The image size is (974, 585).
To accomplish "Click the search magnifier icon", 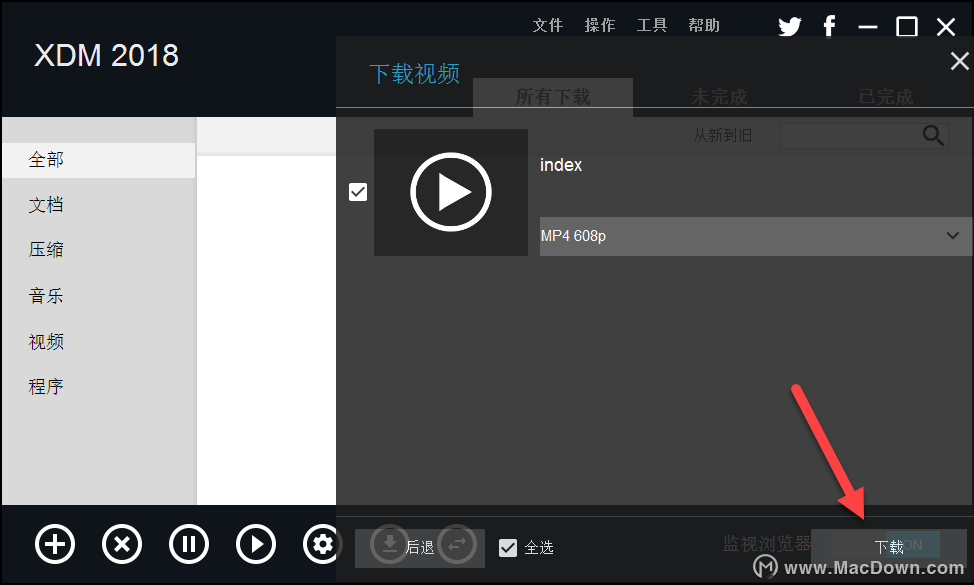I will tap(933, 135).
